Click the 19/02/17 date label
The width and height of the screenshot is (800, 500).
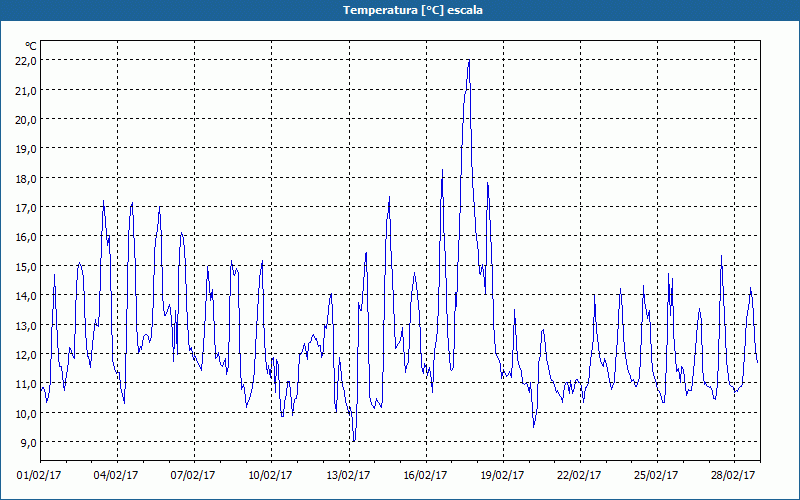coord(503,475)
